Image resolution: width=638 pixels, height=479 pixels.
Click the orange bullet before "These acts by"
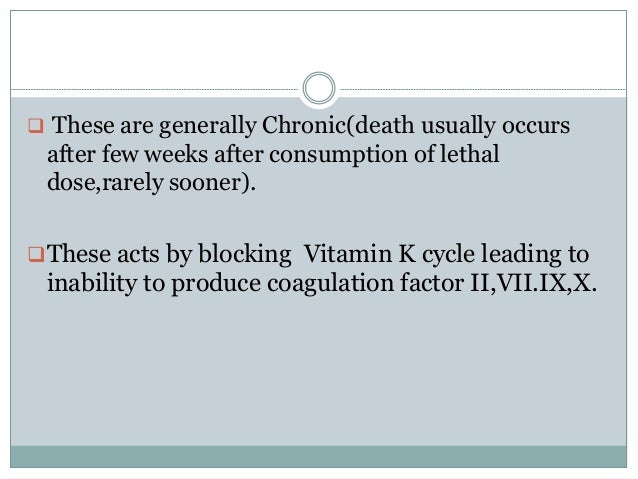click(x=36, y=255)
